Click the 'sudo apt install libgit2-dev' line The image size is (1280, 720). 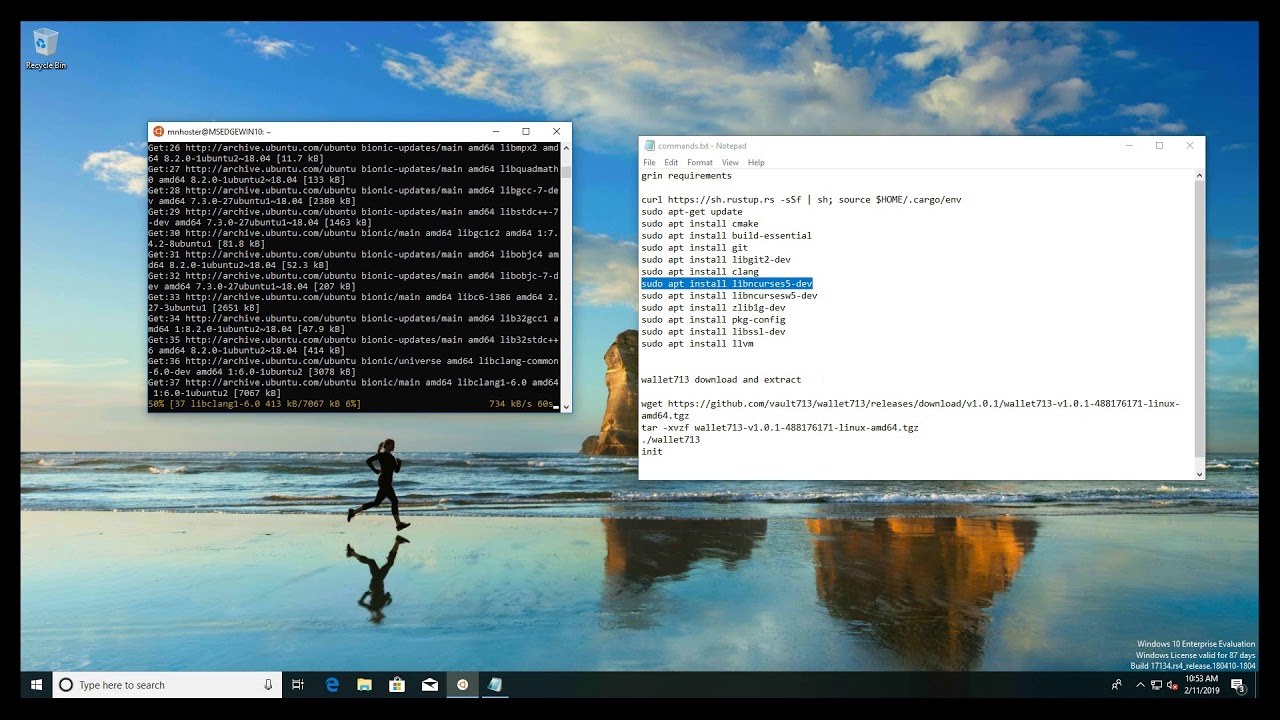click(x=716, y=260)
